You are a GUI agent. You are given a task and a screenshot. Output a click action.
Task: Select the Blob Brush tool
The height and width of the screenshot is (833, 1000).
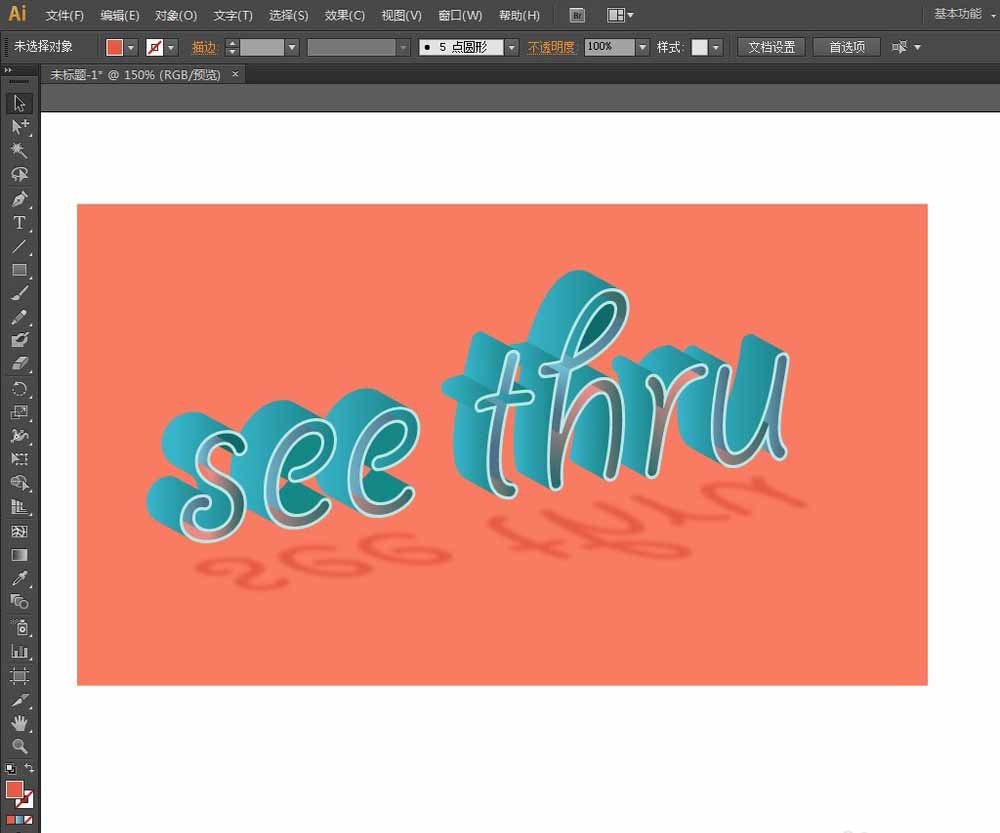(x=19, y=340)
